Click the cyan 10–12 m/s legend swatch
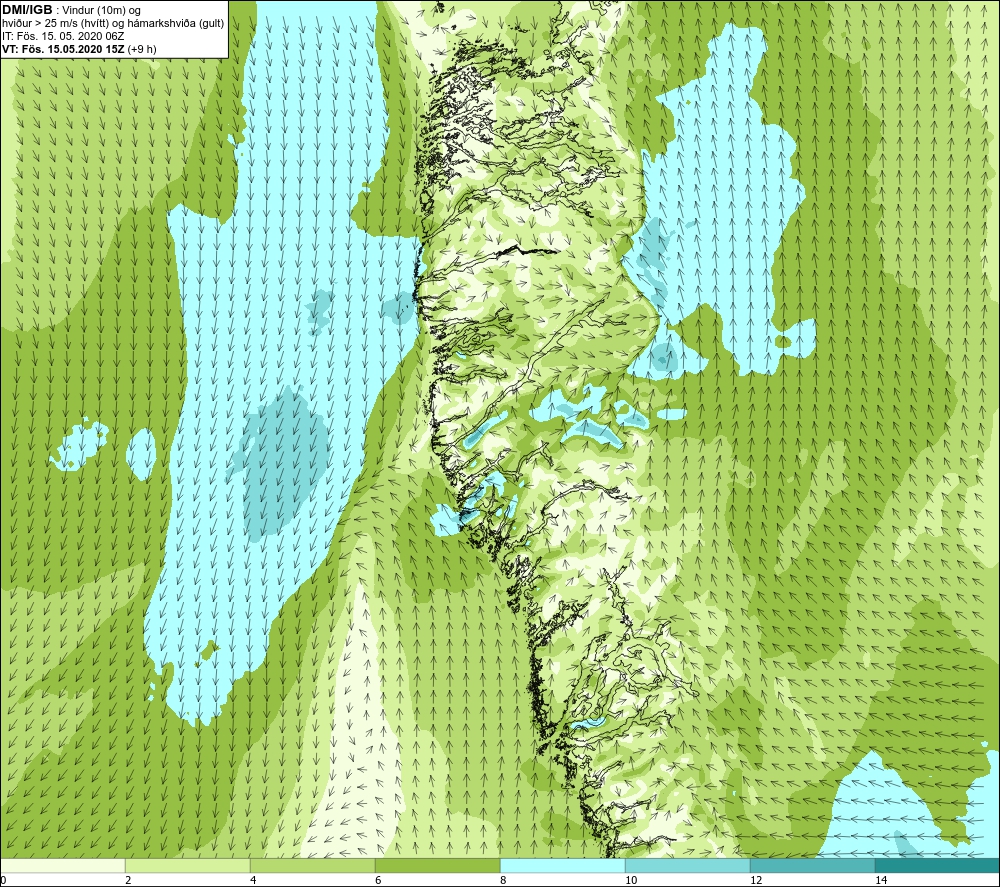 (688, 865)
